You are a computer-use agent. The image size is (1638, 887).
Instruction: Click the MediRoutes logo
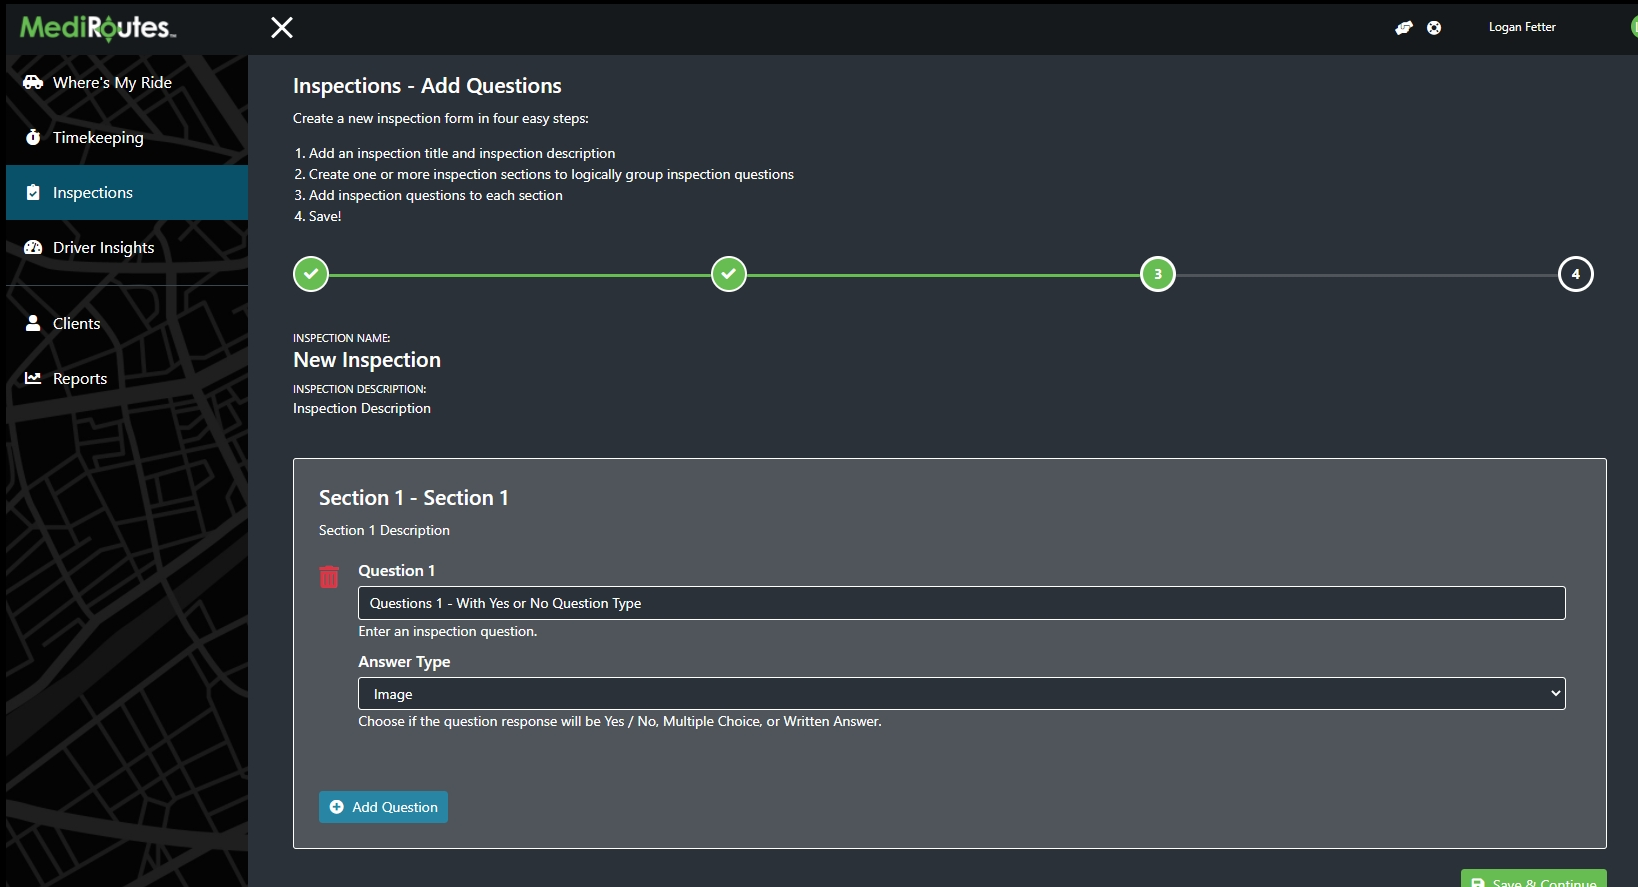tap(98, 28)
